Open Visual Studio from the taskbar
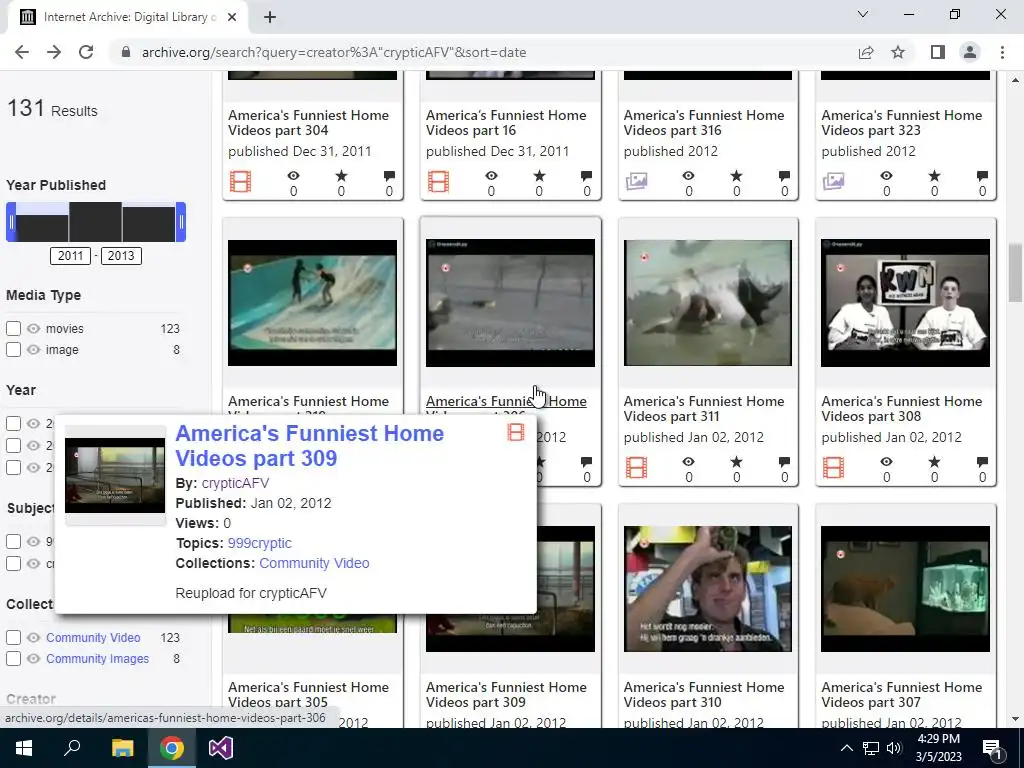1024x768 pixels. coord(221,748)
